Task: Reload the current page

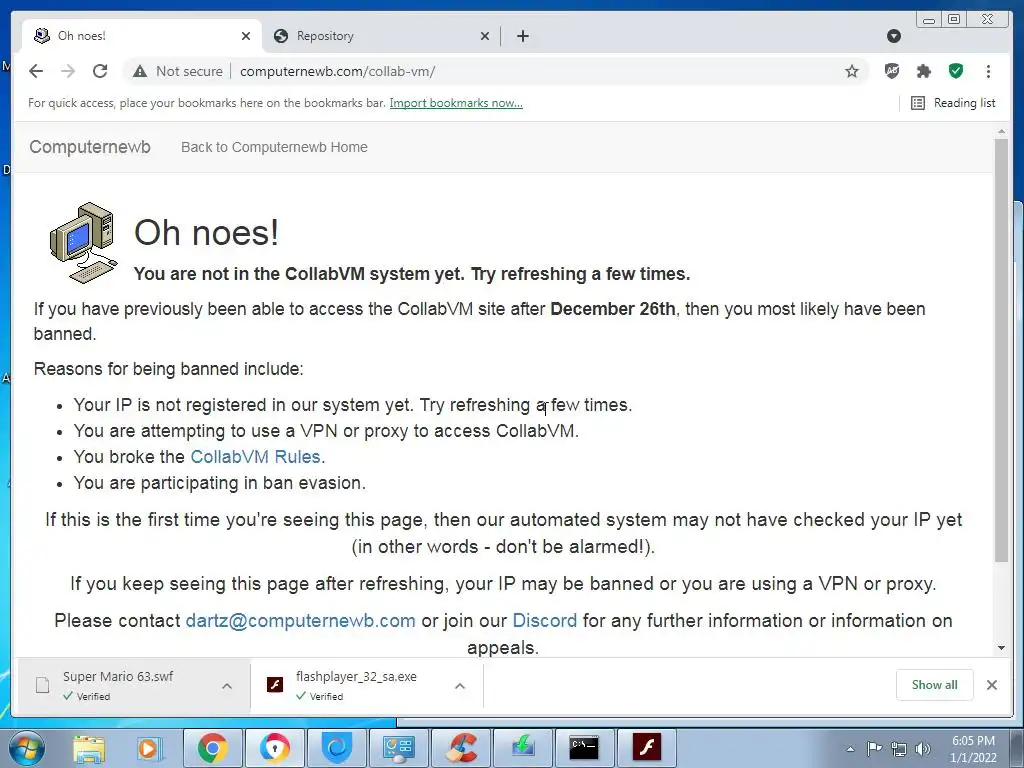Action: pyautogui.click(x=100, y=71)
